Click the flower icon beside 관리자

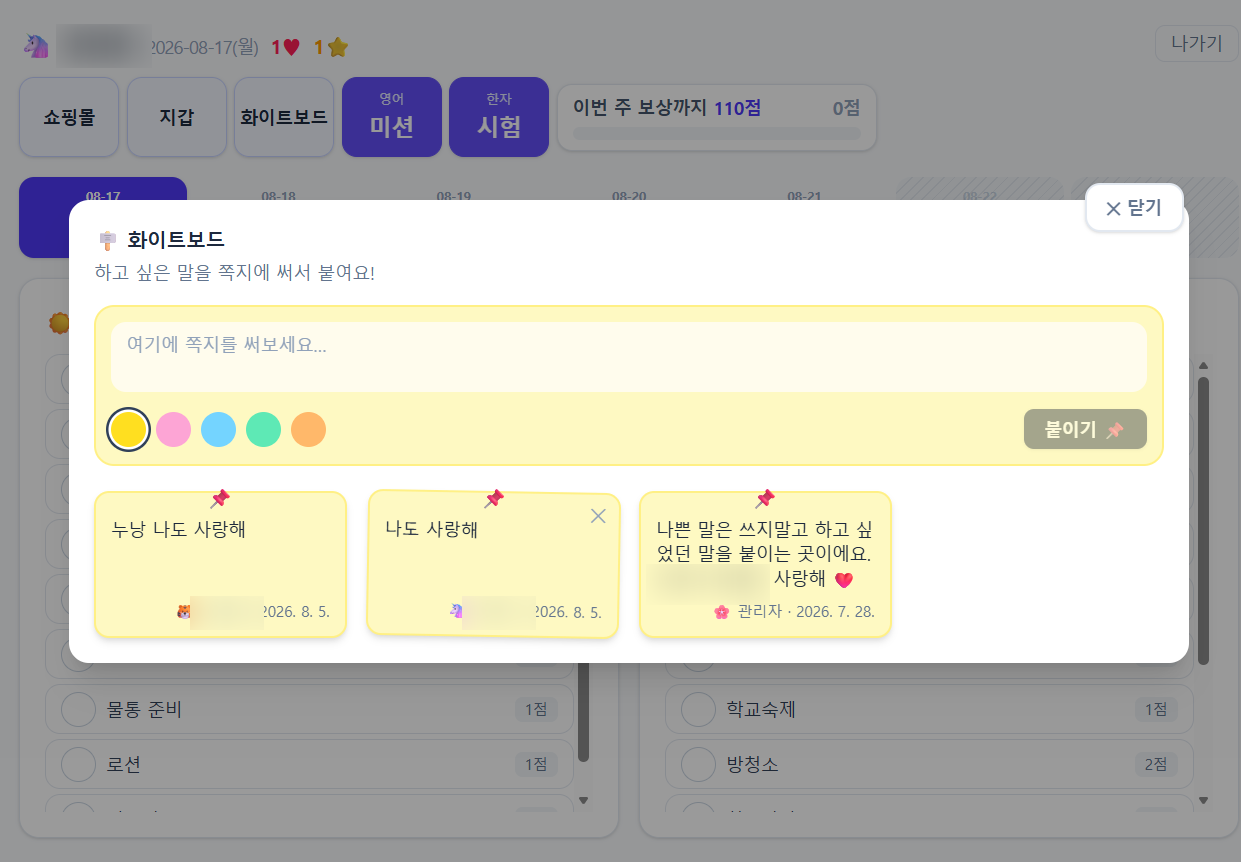tap(722, 612)
